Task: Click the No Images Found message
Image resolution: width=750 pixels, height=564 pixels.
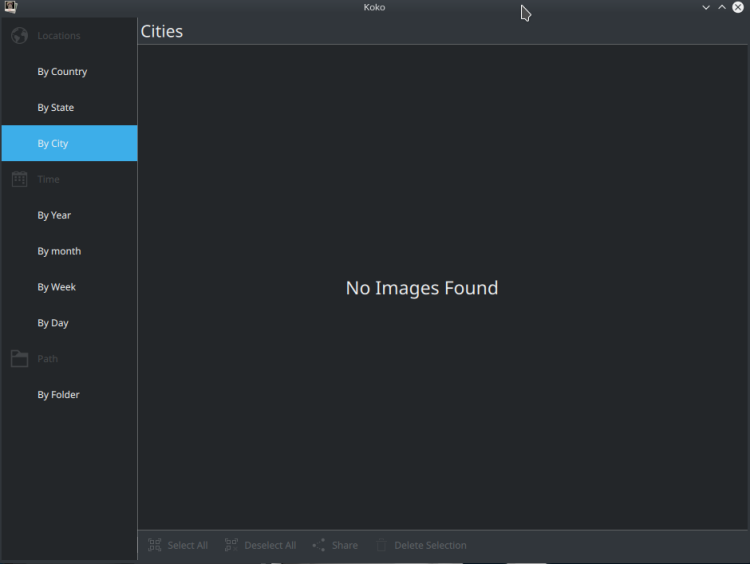Action: (422, 288)
